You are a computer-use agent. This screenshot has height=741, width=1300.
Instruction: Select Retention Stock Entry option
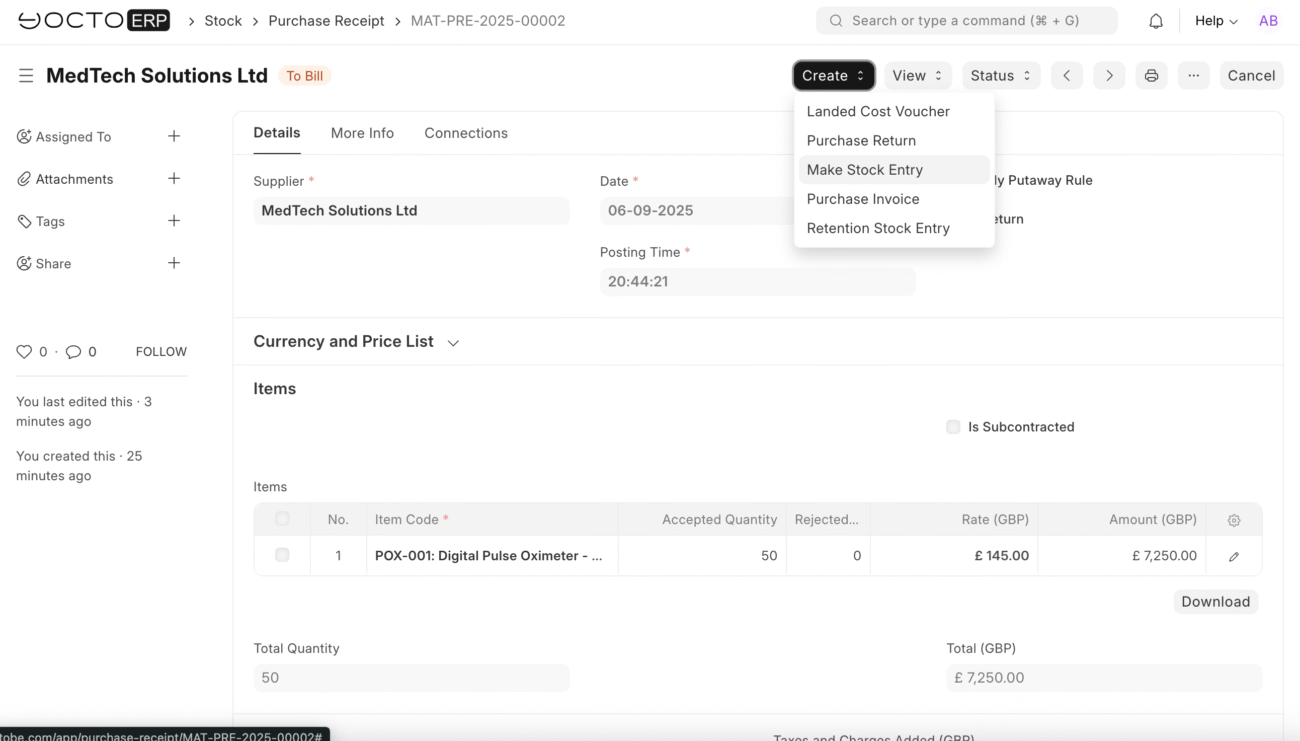[x=894, y=228]
